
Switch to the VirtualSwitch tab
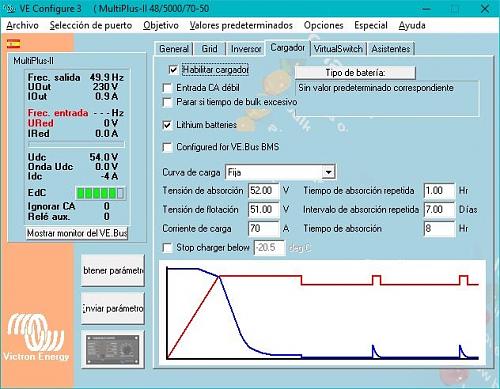pyautogui.click(x=338, y=49)
